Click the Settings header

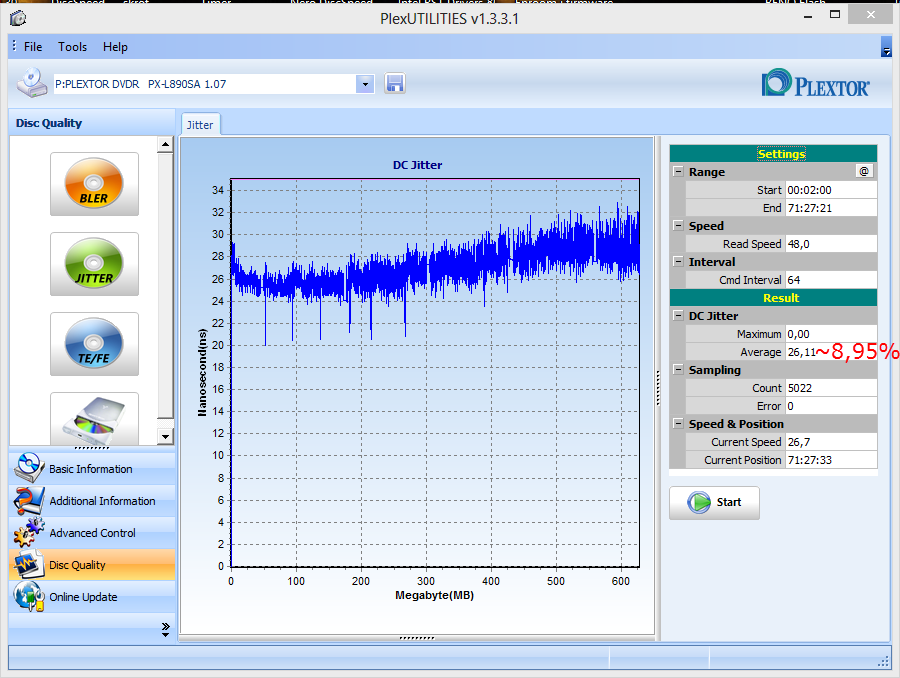[773, 153]
